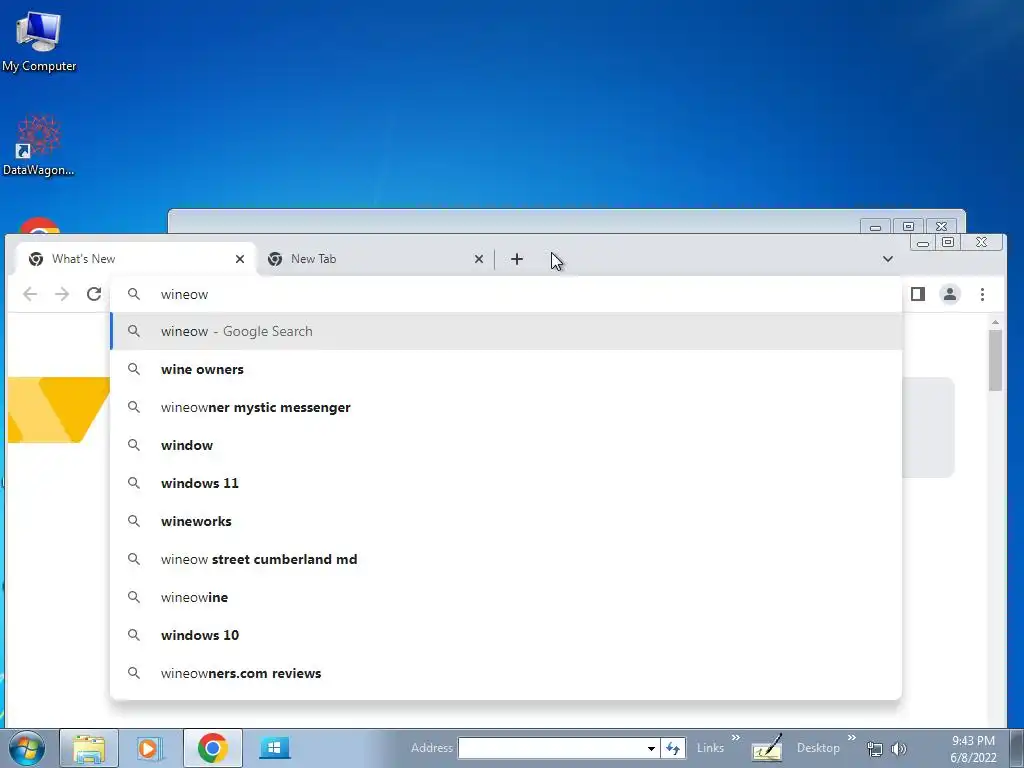Click the page vertical scrollbar thumb
This screenshot has height=768, width=1024.
click(995, 360)
